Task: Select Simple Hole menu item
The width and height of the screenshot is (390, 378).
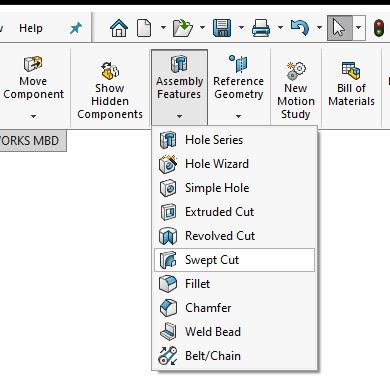Action: (234, 188)
